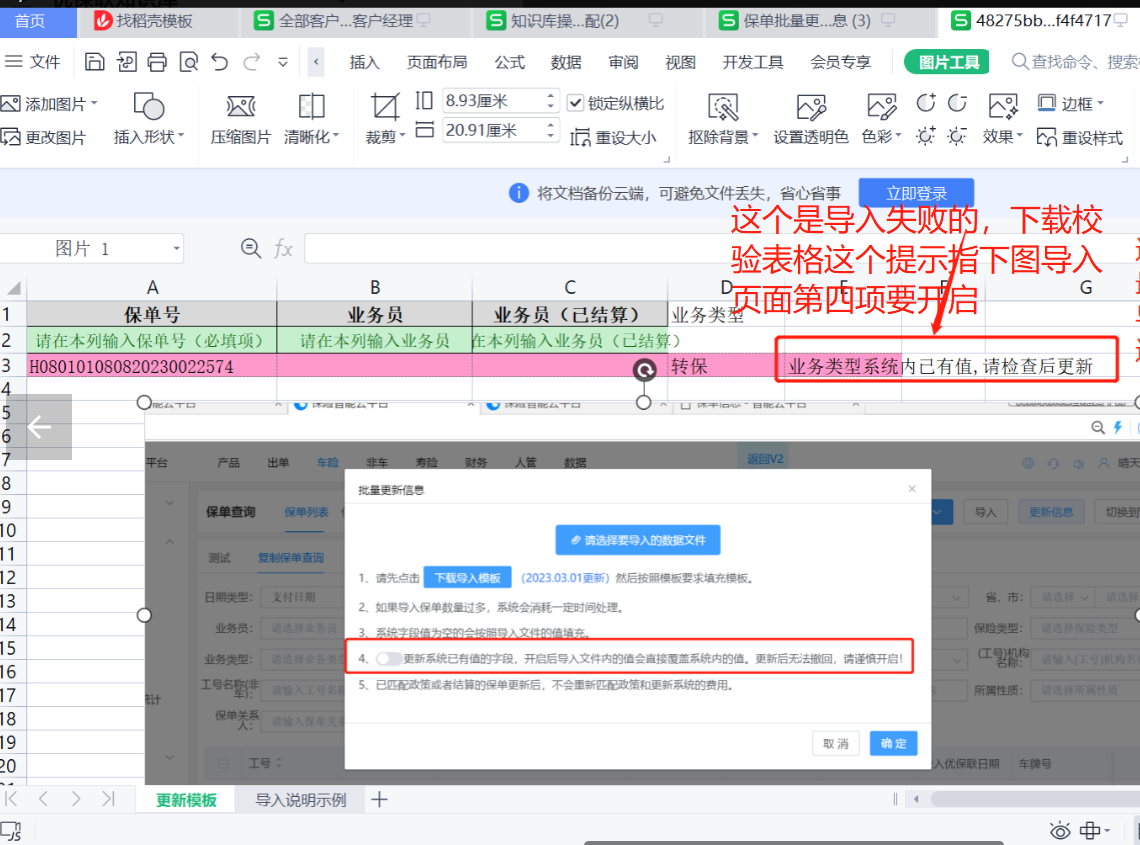
Task: Click the zoom magnifier next to fx
Action: click(x=251, y=249)
